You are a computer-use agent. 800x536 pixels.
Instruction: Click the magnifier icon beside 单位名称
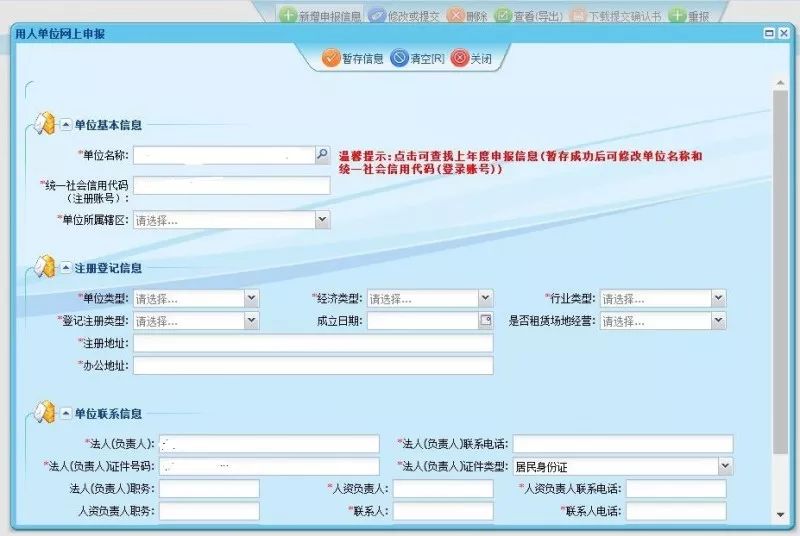(322, 155)
